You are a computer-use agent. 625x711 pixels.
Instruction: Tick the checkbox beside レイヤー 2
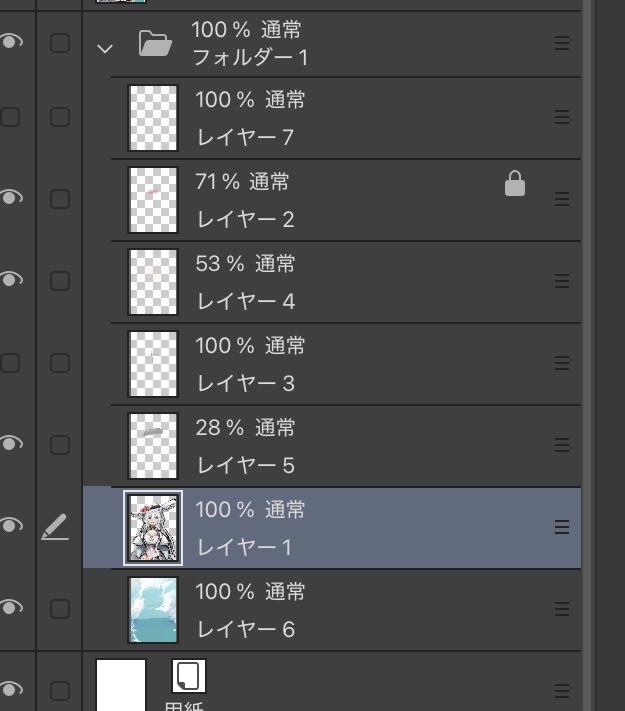tap(60, 199)
